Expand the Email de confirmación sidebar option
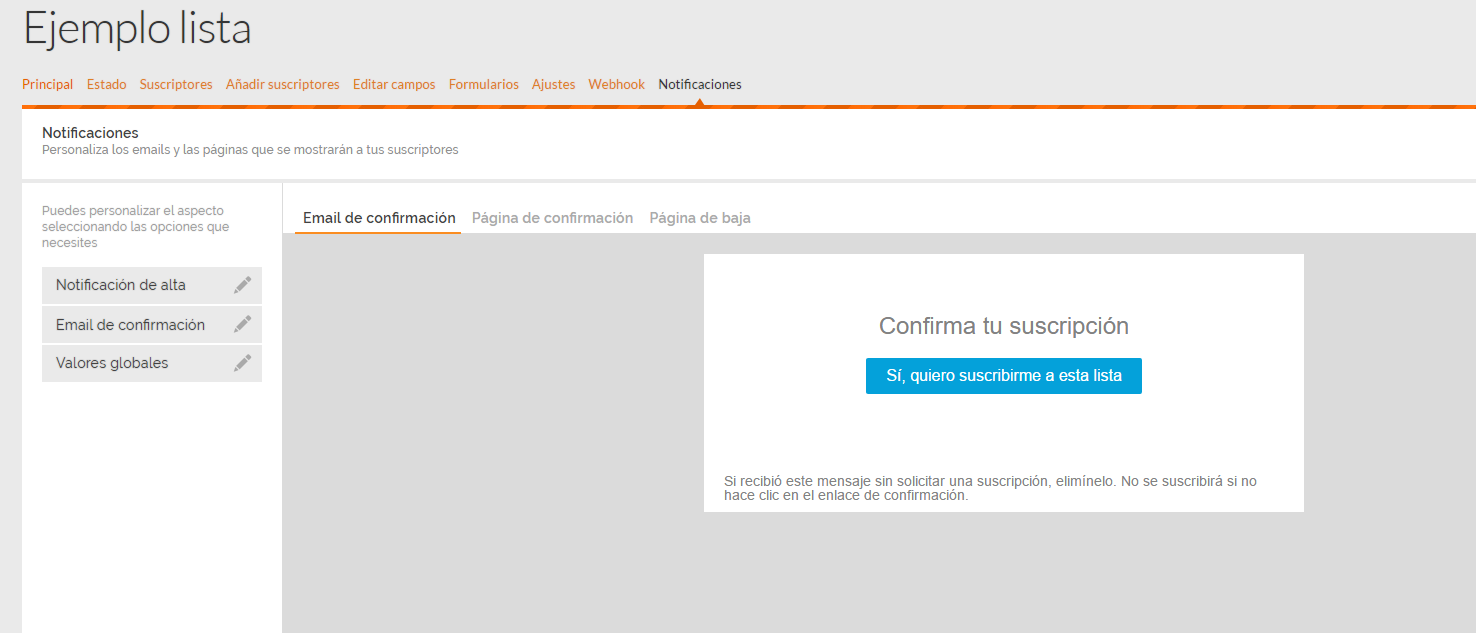The width and height of the screenshot is (1476, 633). (x=152, y=324)
